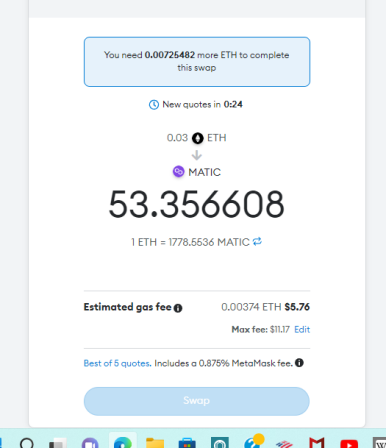386x448 pixels.
Task: Click the clock icon beside New quotes timer
Action: (x=154, y=105)
